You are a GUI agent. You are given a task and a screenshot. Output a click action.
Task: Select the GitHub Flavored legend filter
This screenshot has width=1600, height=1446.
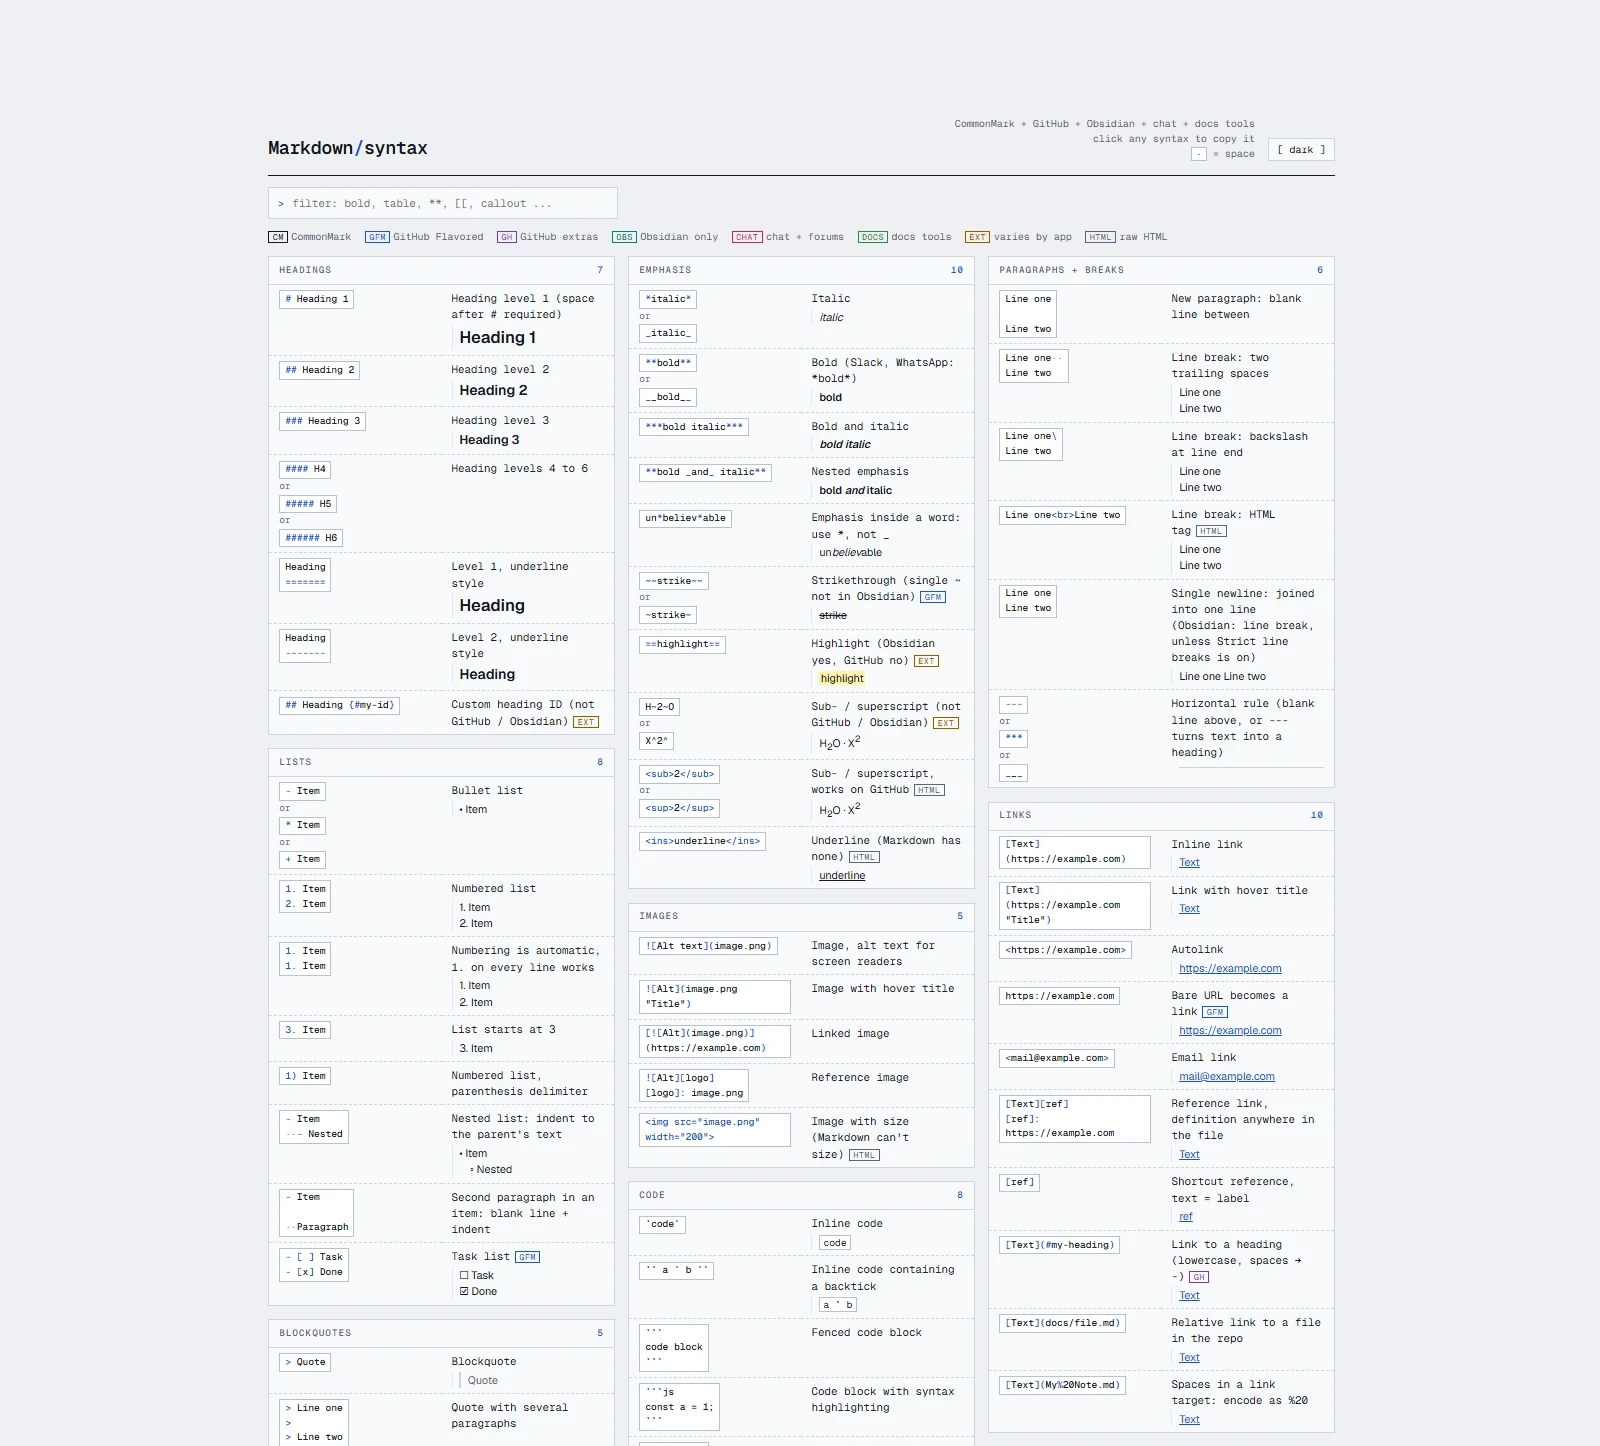click(424, 237)
